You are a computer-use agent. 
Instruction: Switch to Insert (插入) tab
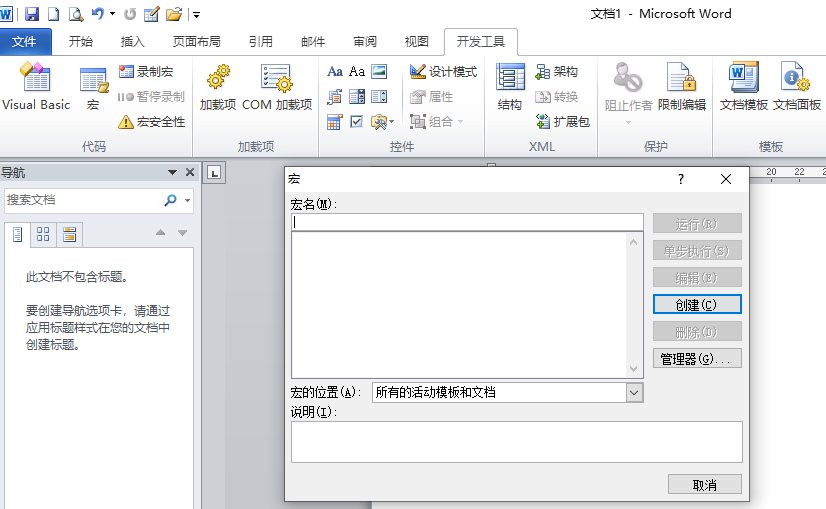(132, 42)
